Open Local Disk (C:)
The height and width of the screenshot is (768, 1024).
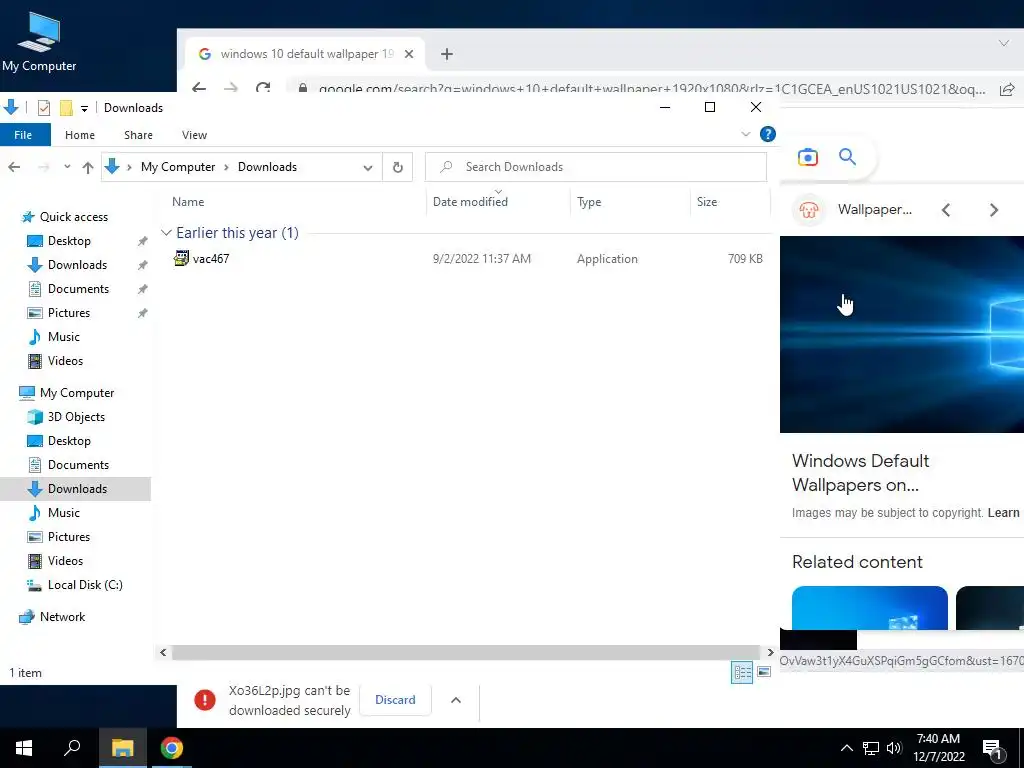85,585
